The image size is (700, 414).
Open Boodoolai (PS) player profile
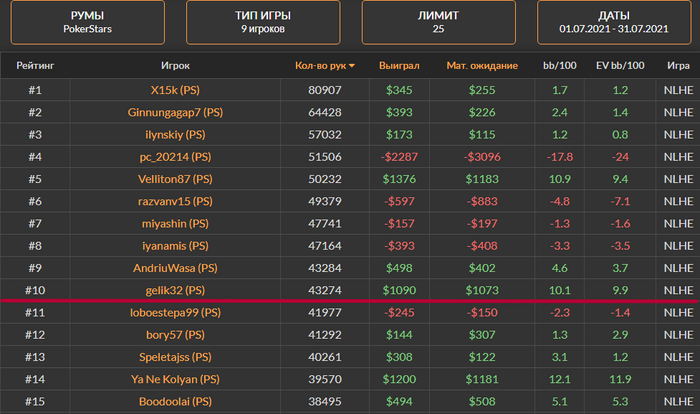[x=175, y=401]
